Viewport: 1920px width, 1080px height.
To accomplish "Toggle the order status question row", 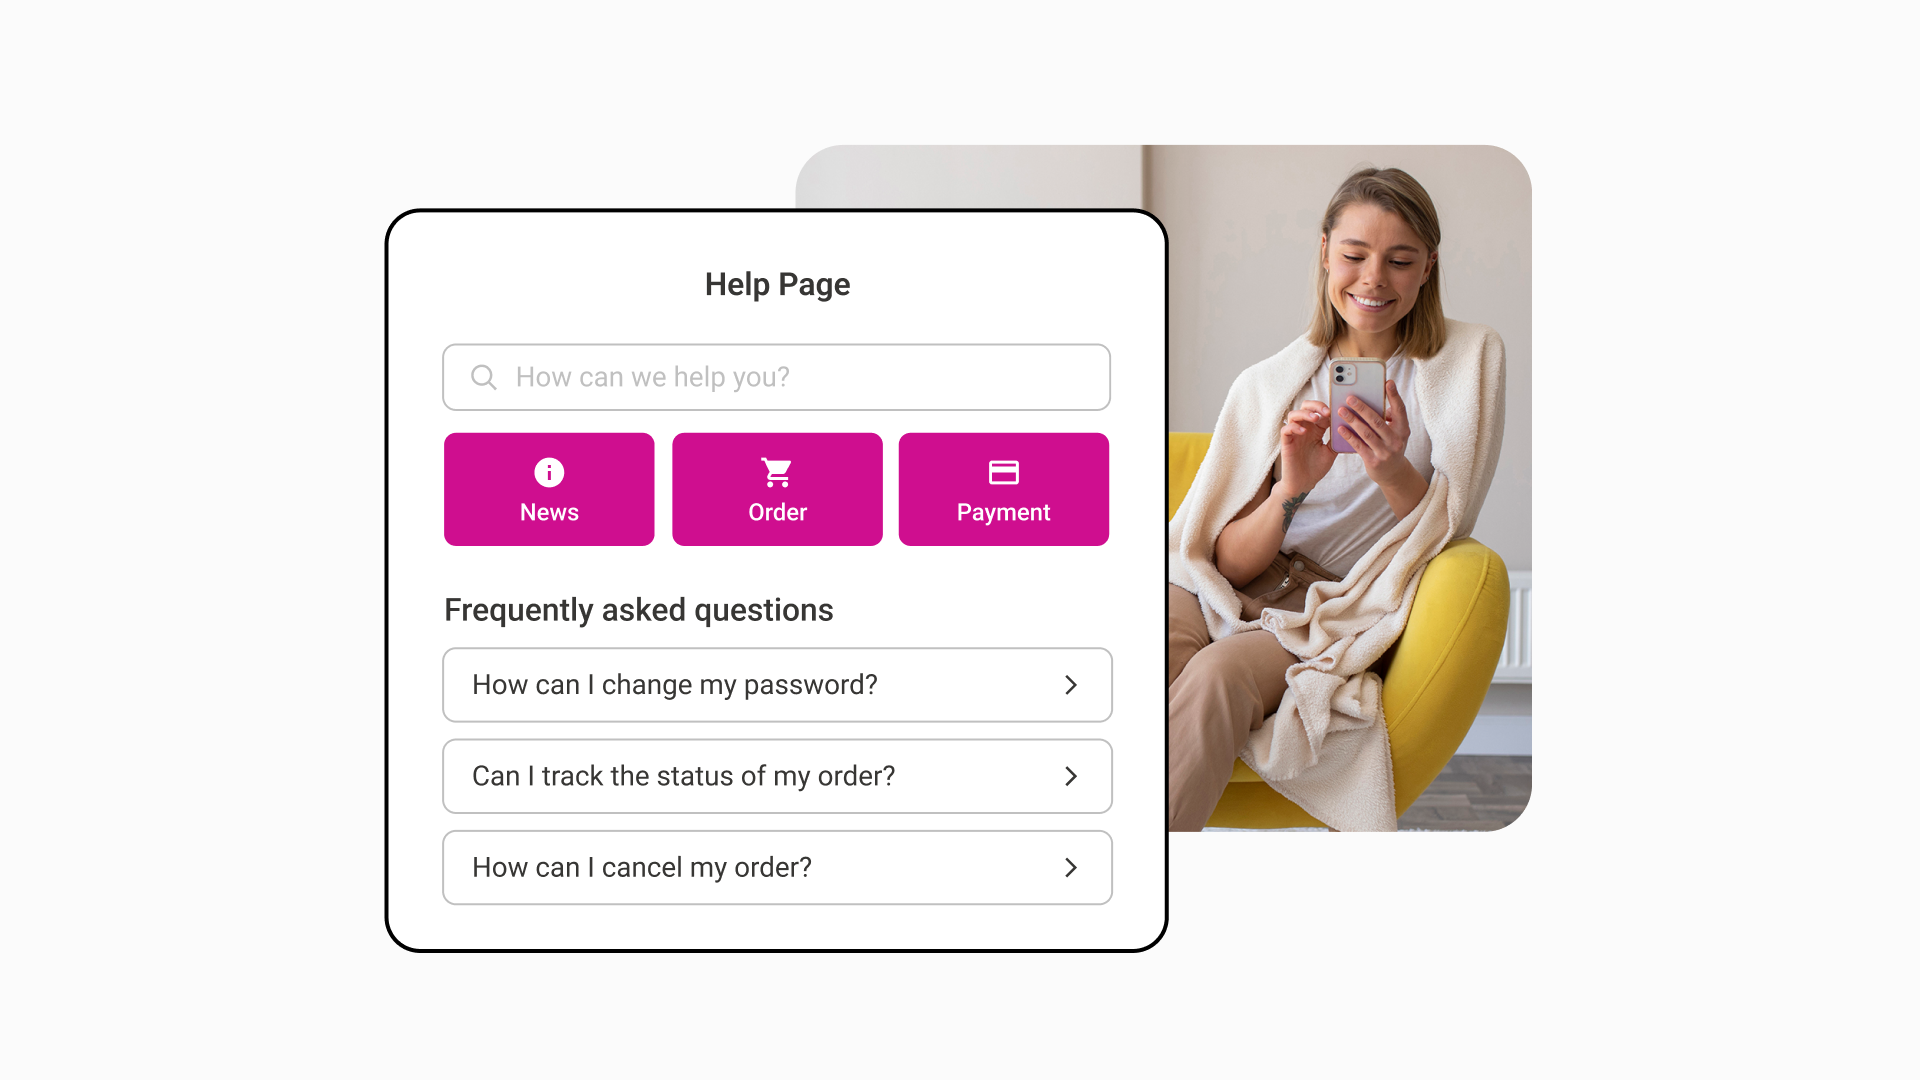I will (777, 775).
